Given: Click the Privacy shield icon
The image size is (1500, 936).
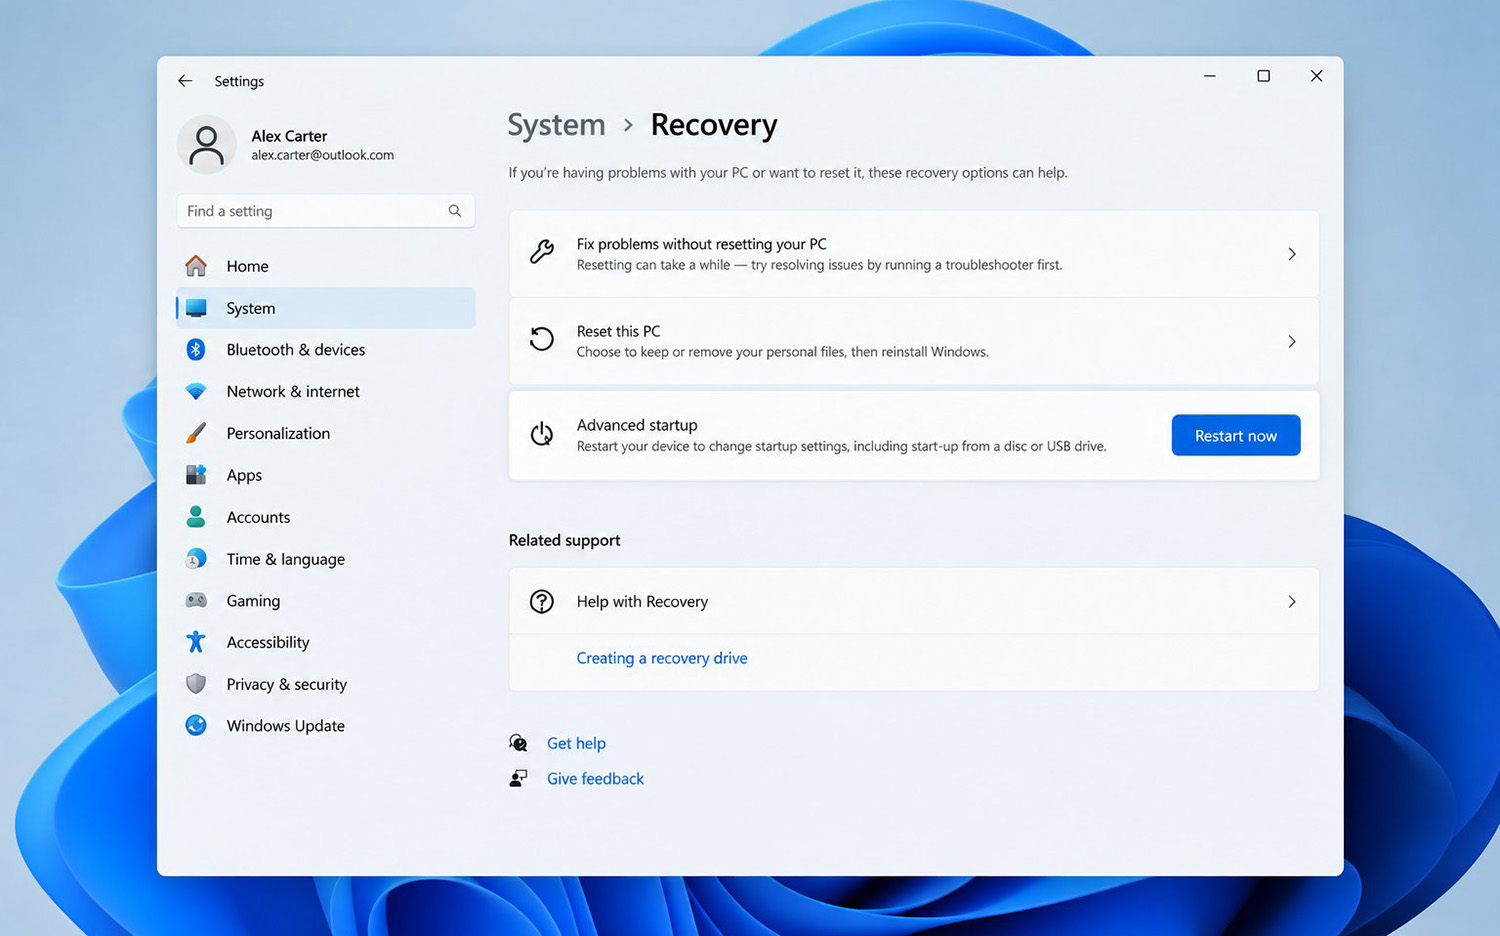Looking at the screenshot, I should tap(196, 684).
